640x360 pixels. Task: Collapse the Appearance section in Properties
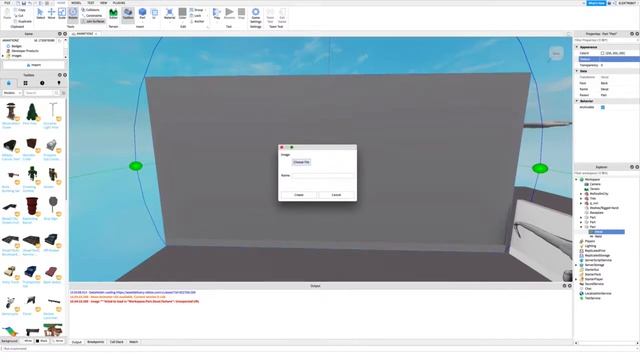pyautogui.click(x=577, y=47)
